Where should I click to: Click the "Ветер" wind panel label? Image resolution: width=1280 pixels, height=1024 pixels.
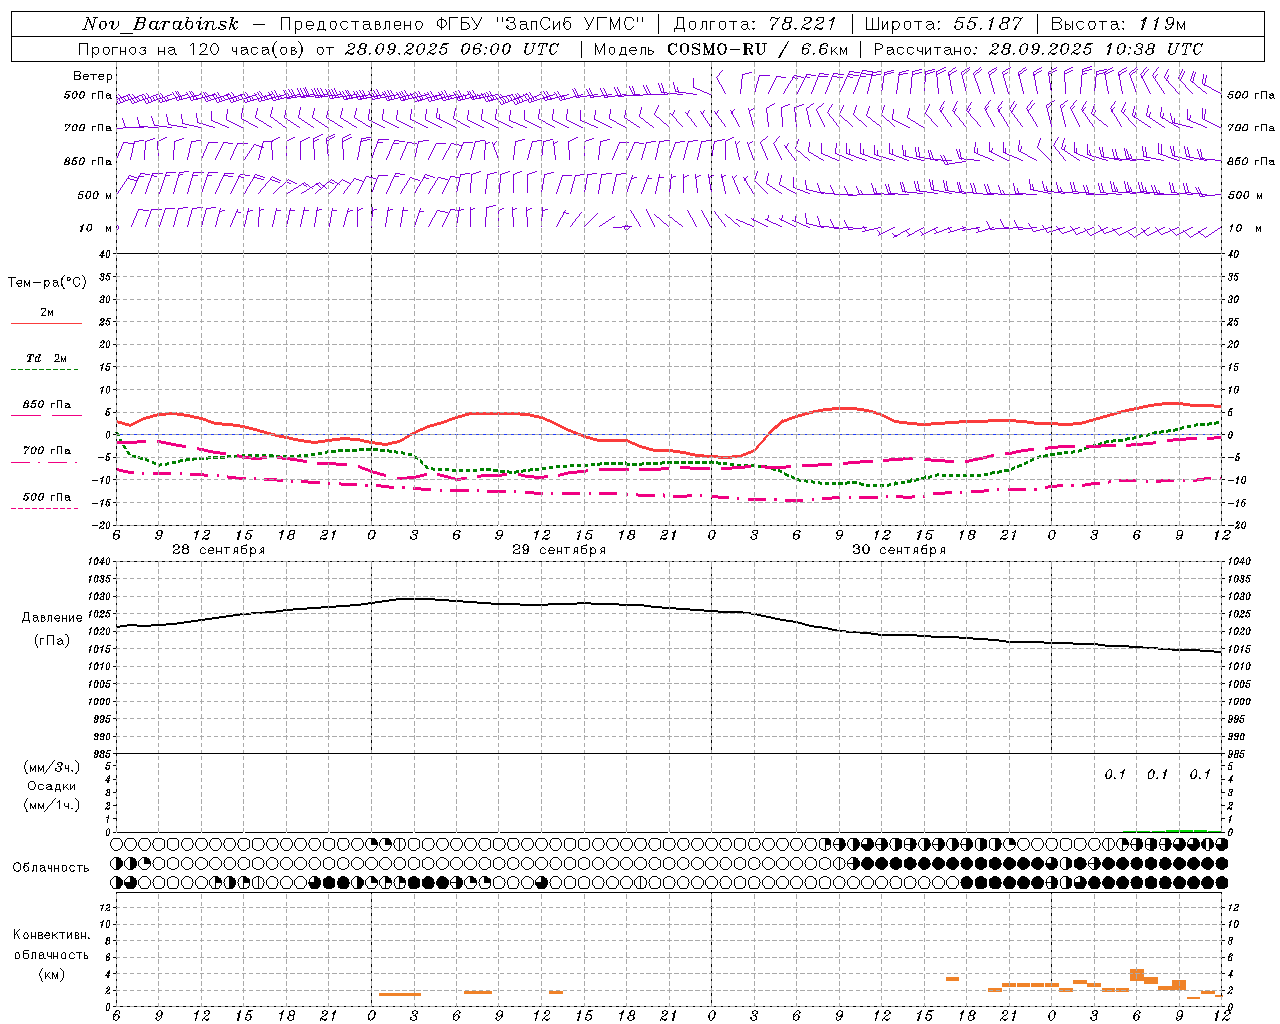(x=93, y=76)
